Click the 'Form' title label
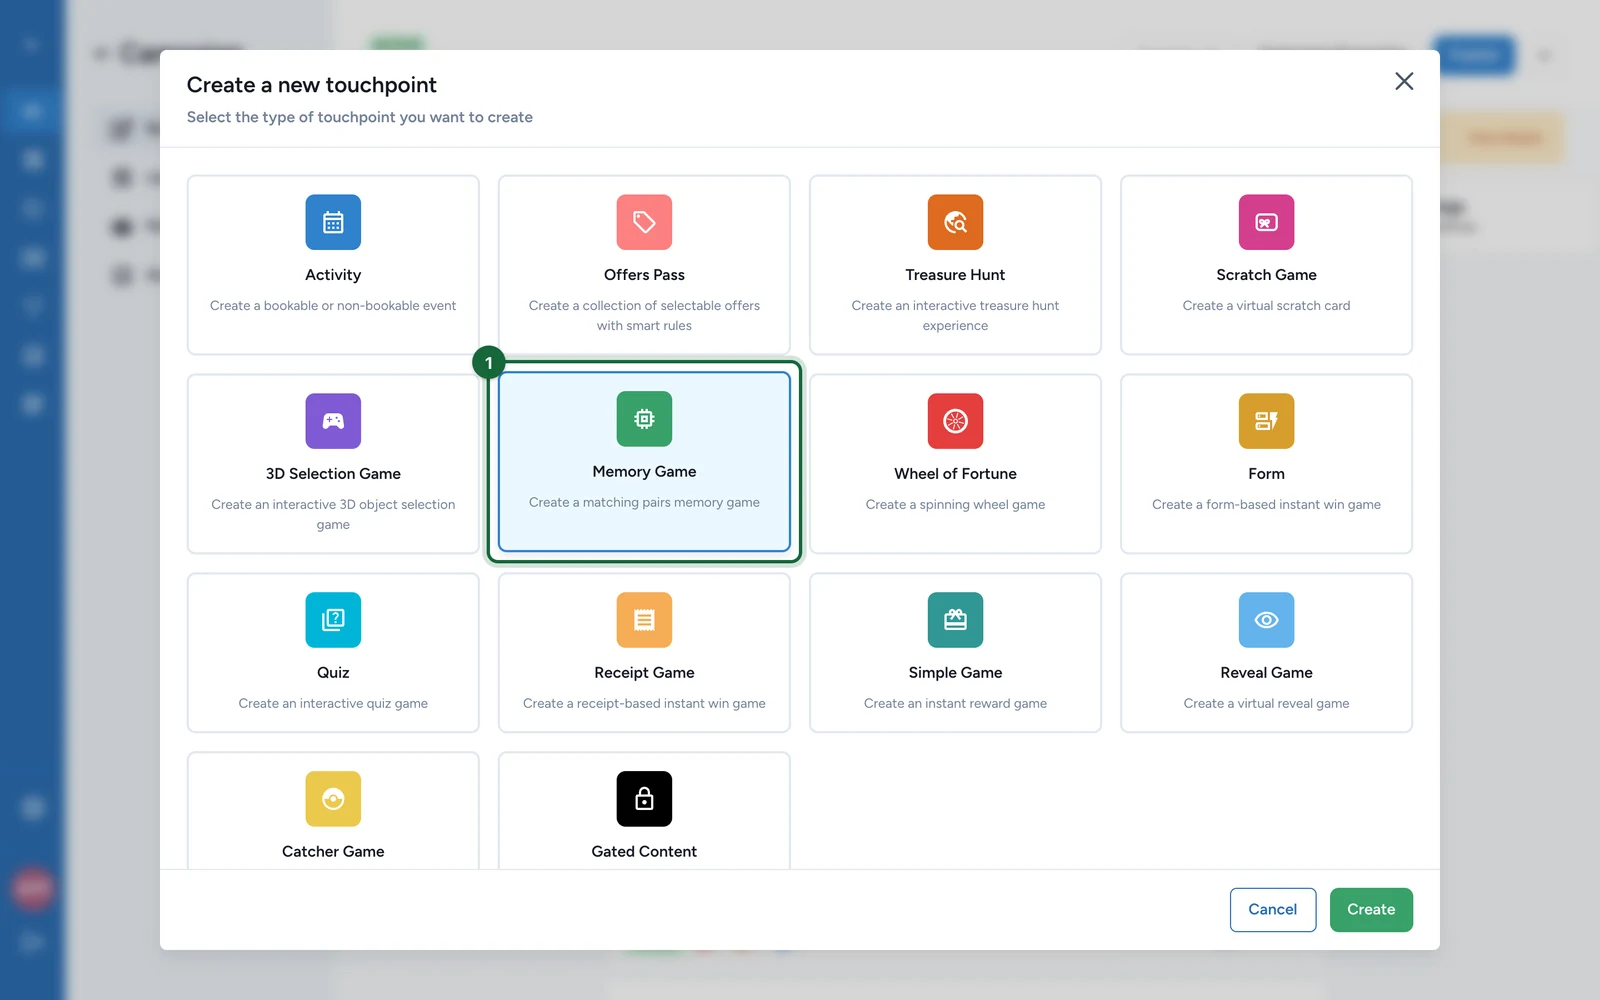 (x=1266, y=474)
